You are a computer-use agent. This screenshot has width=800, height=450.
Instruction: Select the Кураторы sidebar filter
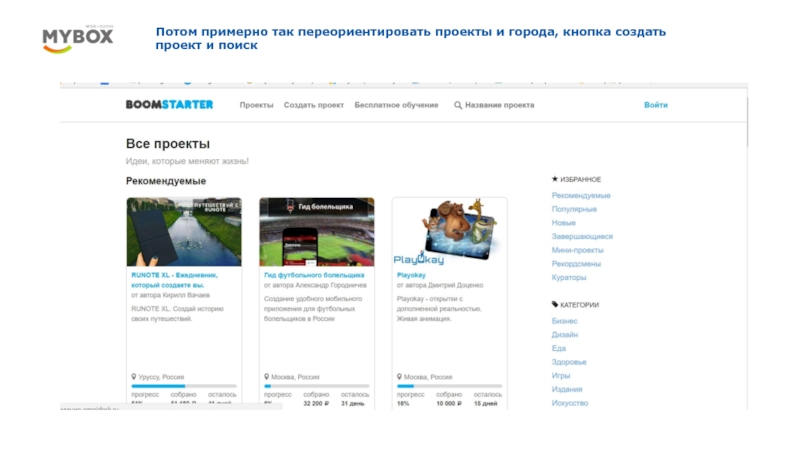[569, 278]
